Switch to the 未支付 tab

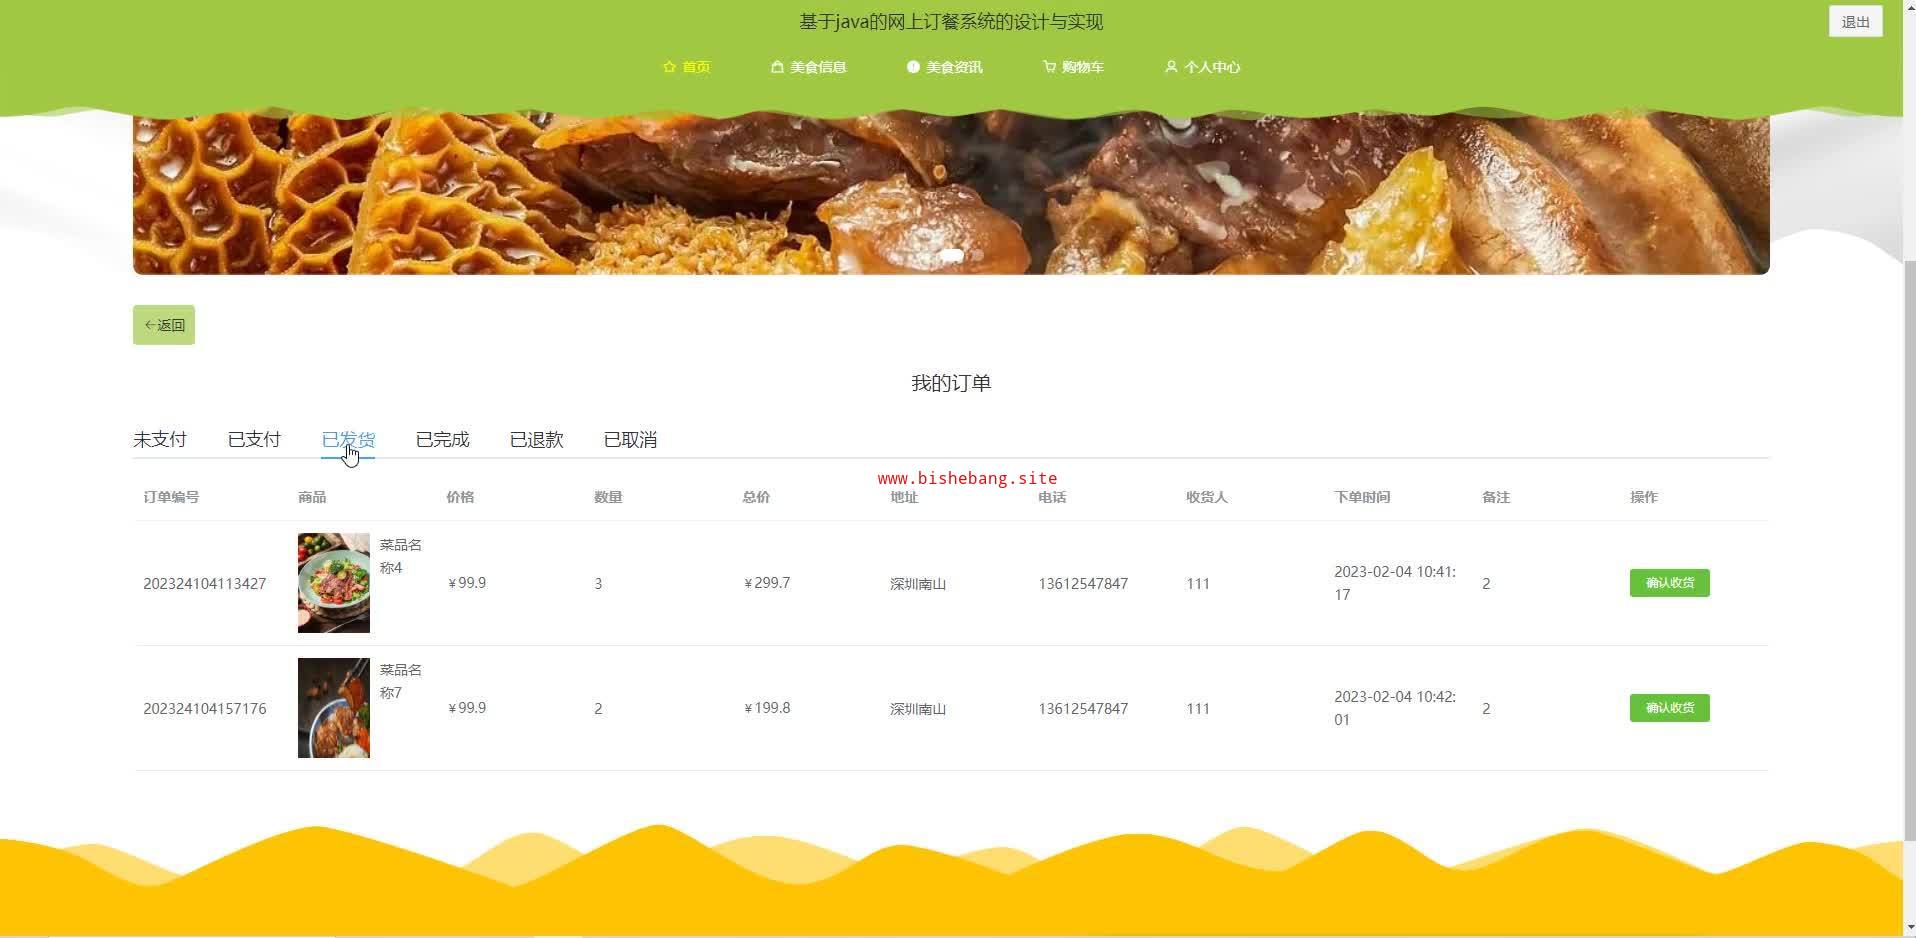tap(160, 440)
